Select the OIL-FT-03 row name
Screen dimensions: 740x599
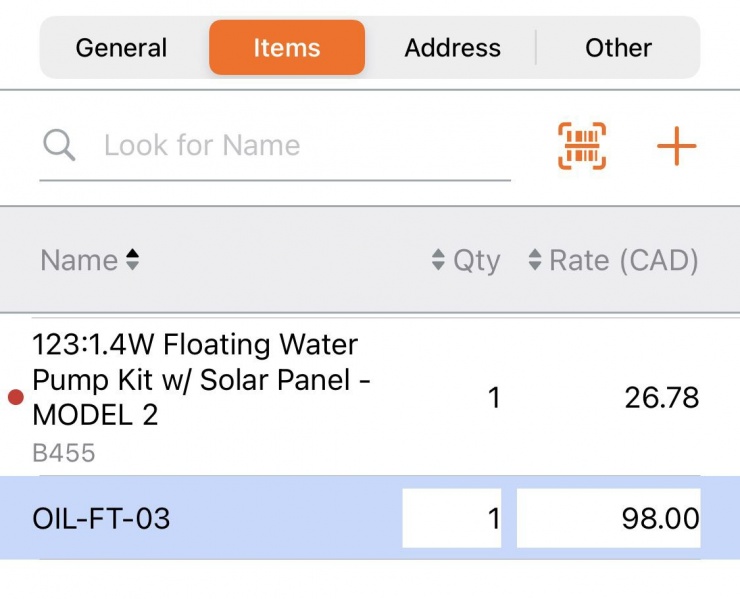[x=102, y=519]
